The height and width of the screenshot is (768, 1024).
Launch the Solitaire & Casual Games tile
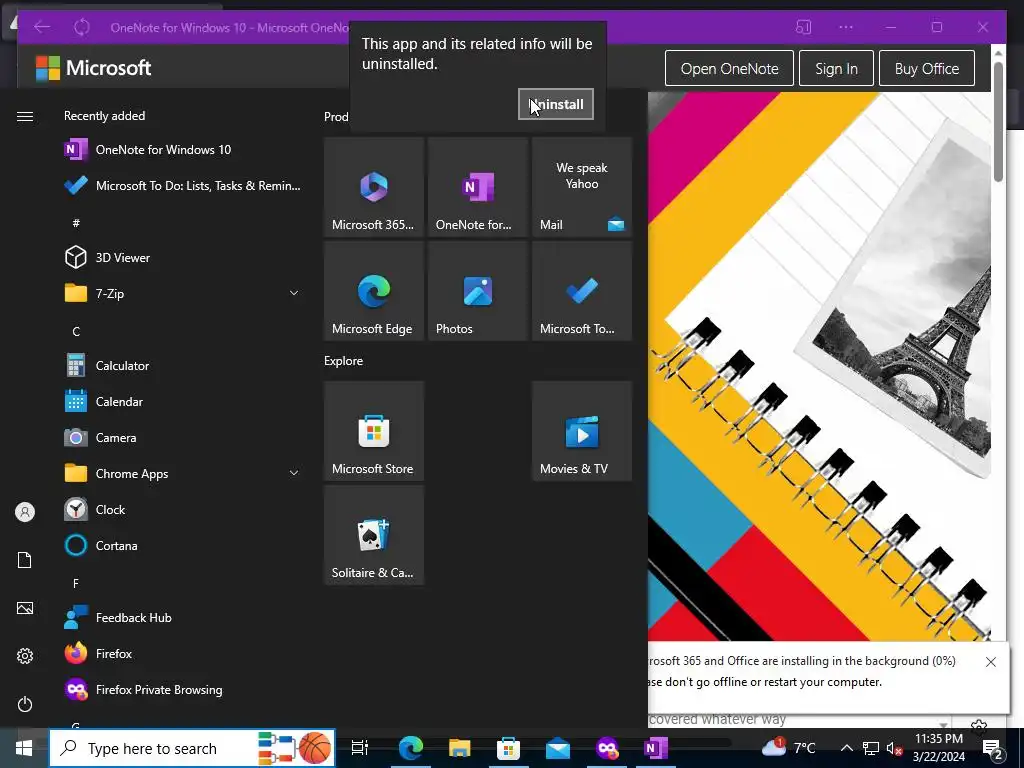(x=374, y=535)
